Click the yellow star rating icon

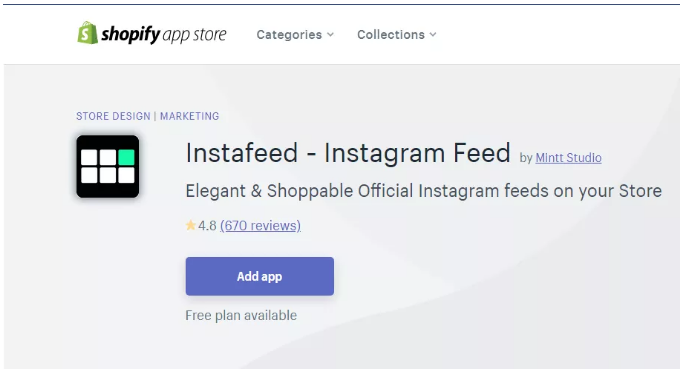coord(191,225)
